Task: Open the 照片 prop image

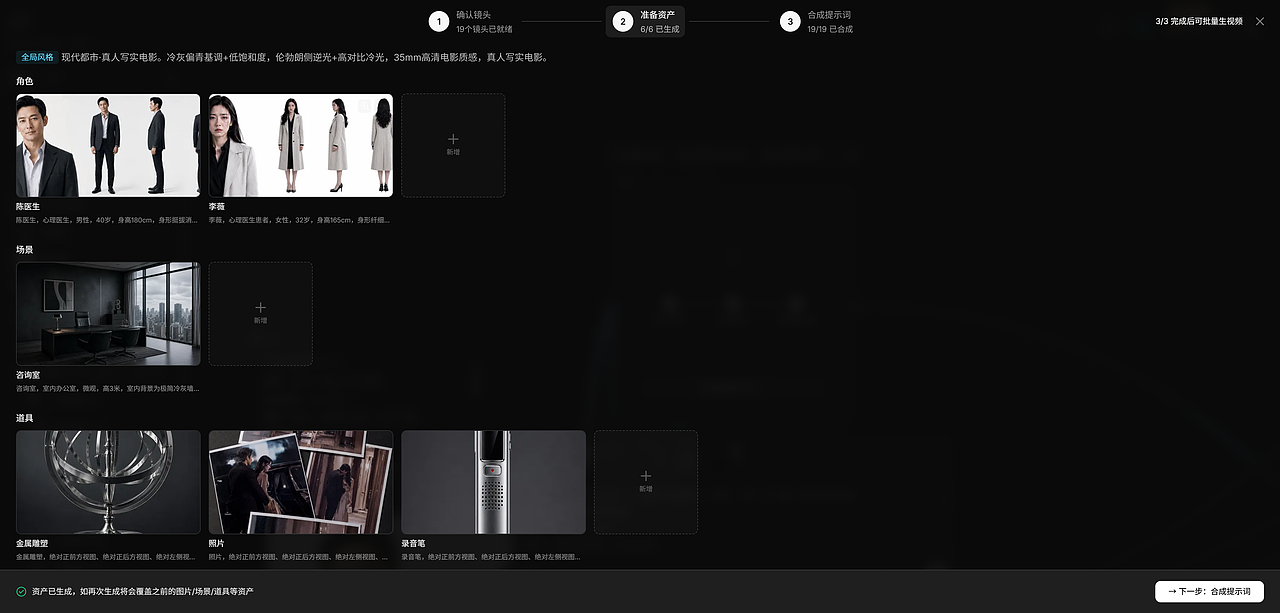Action: click(x=301, y=482)
